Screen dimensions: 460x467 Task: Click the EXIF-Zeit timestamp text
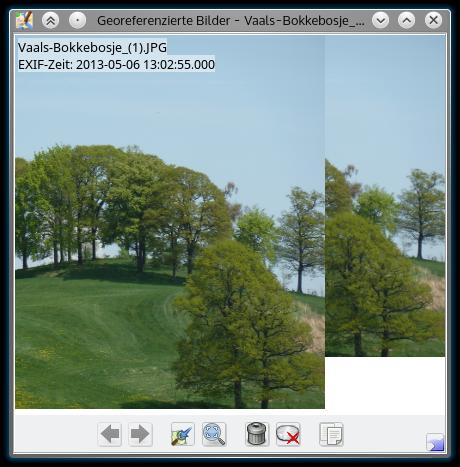click(116, 64)
